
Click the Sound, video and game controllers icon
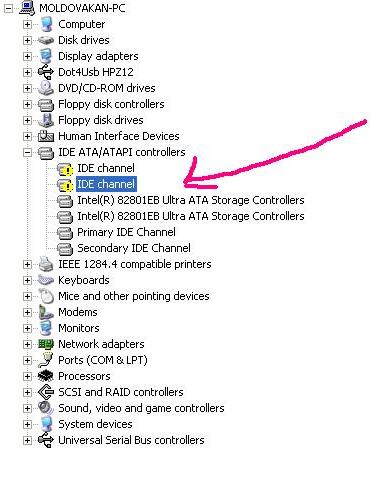[x=46, y=408]
